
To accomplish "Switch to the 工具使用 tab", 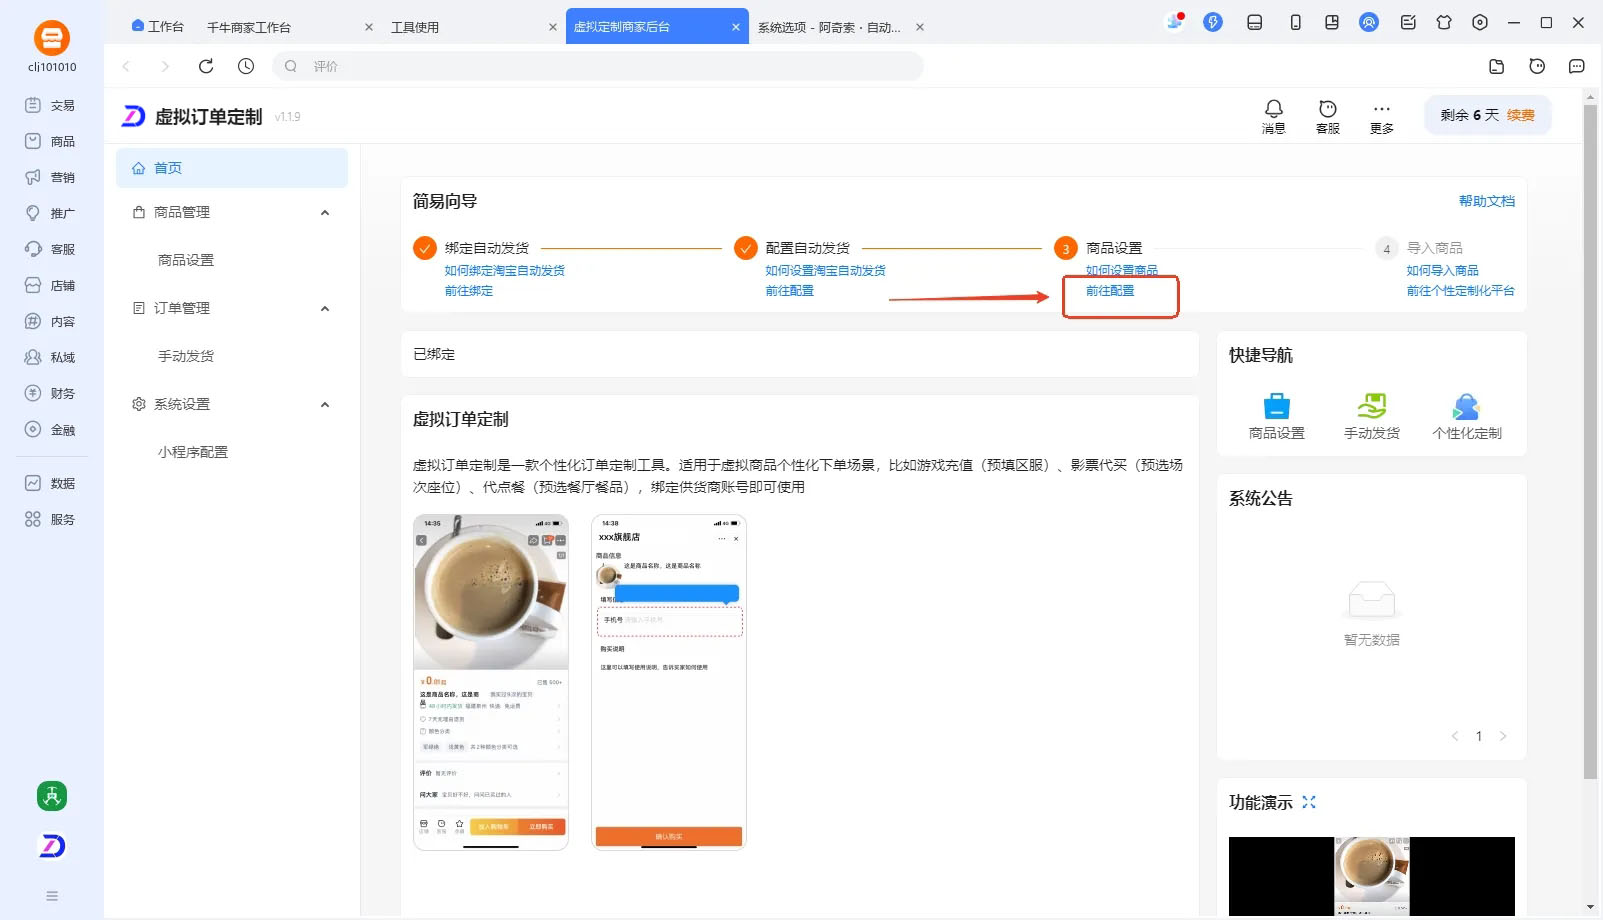I will pos(415,27).
